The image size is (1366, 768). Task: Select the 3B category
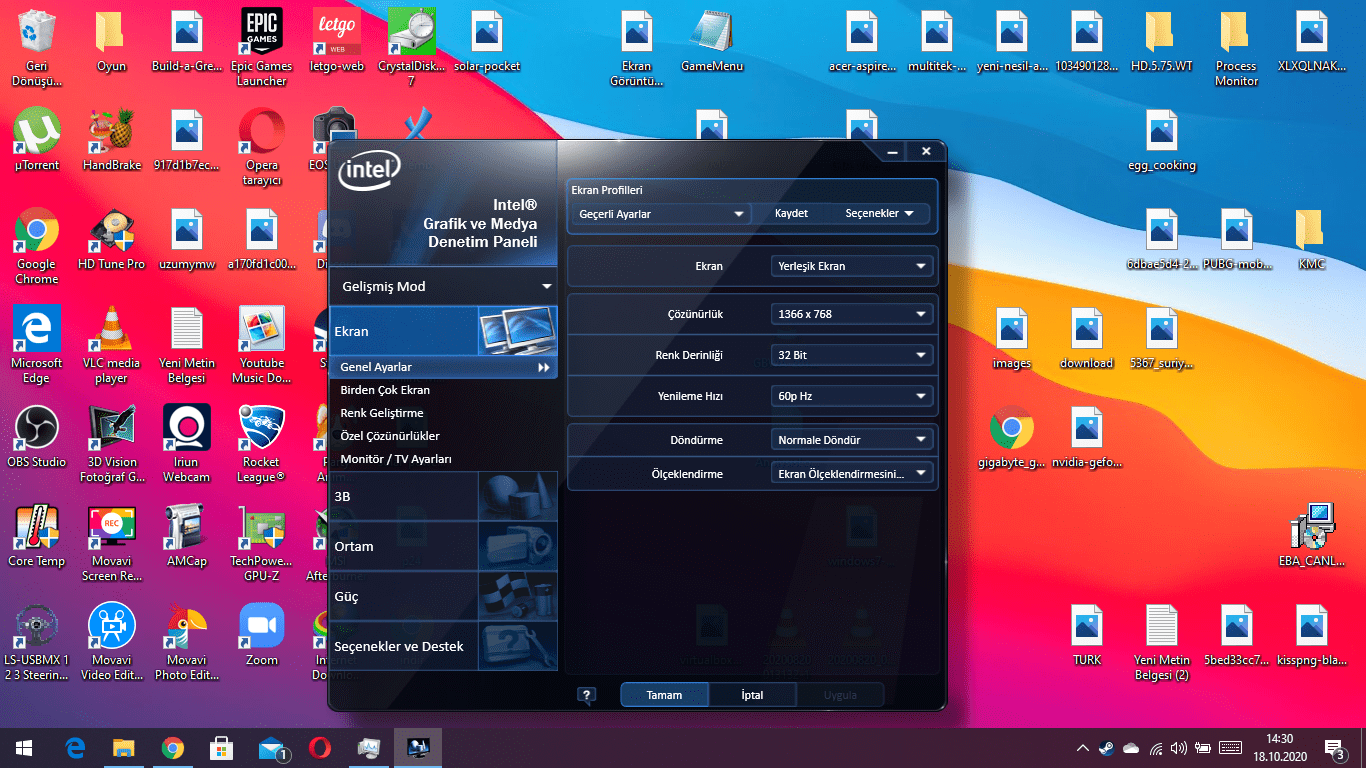click(443, 496)
